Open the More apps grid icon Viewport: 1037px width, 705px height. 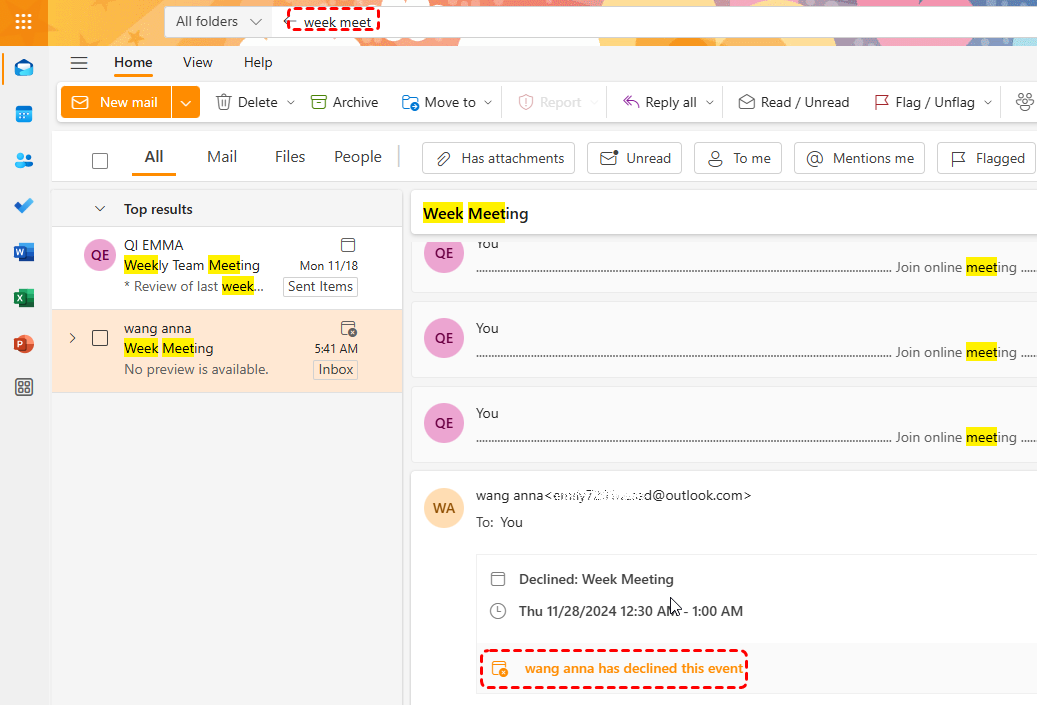tap(24, 388)
